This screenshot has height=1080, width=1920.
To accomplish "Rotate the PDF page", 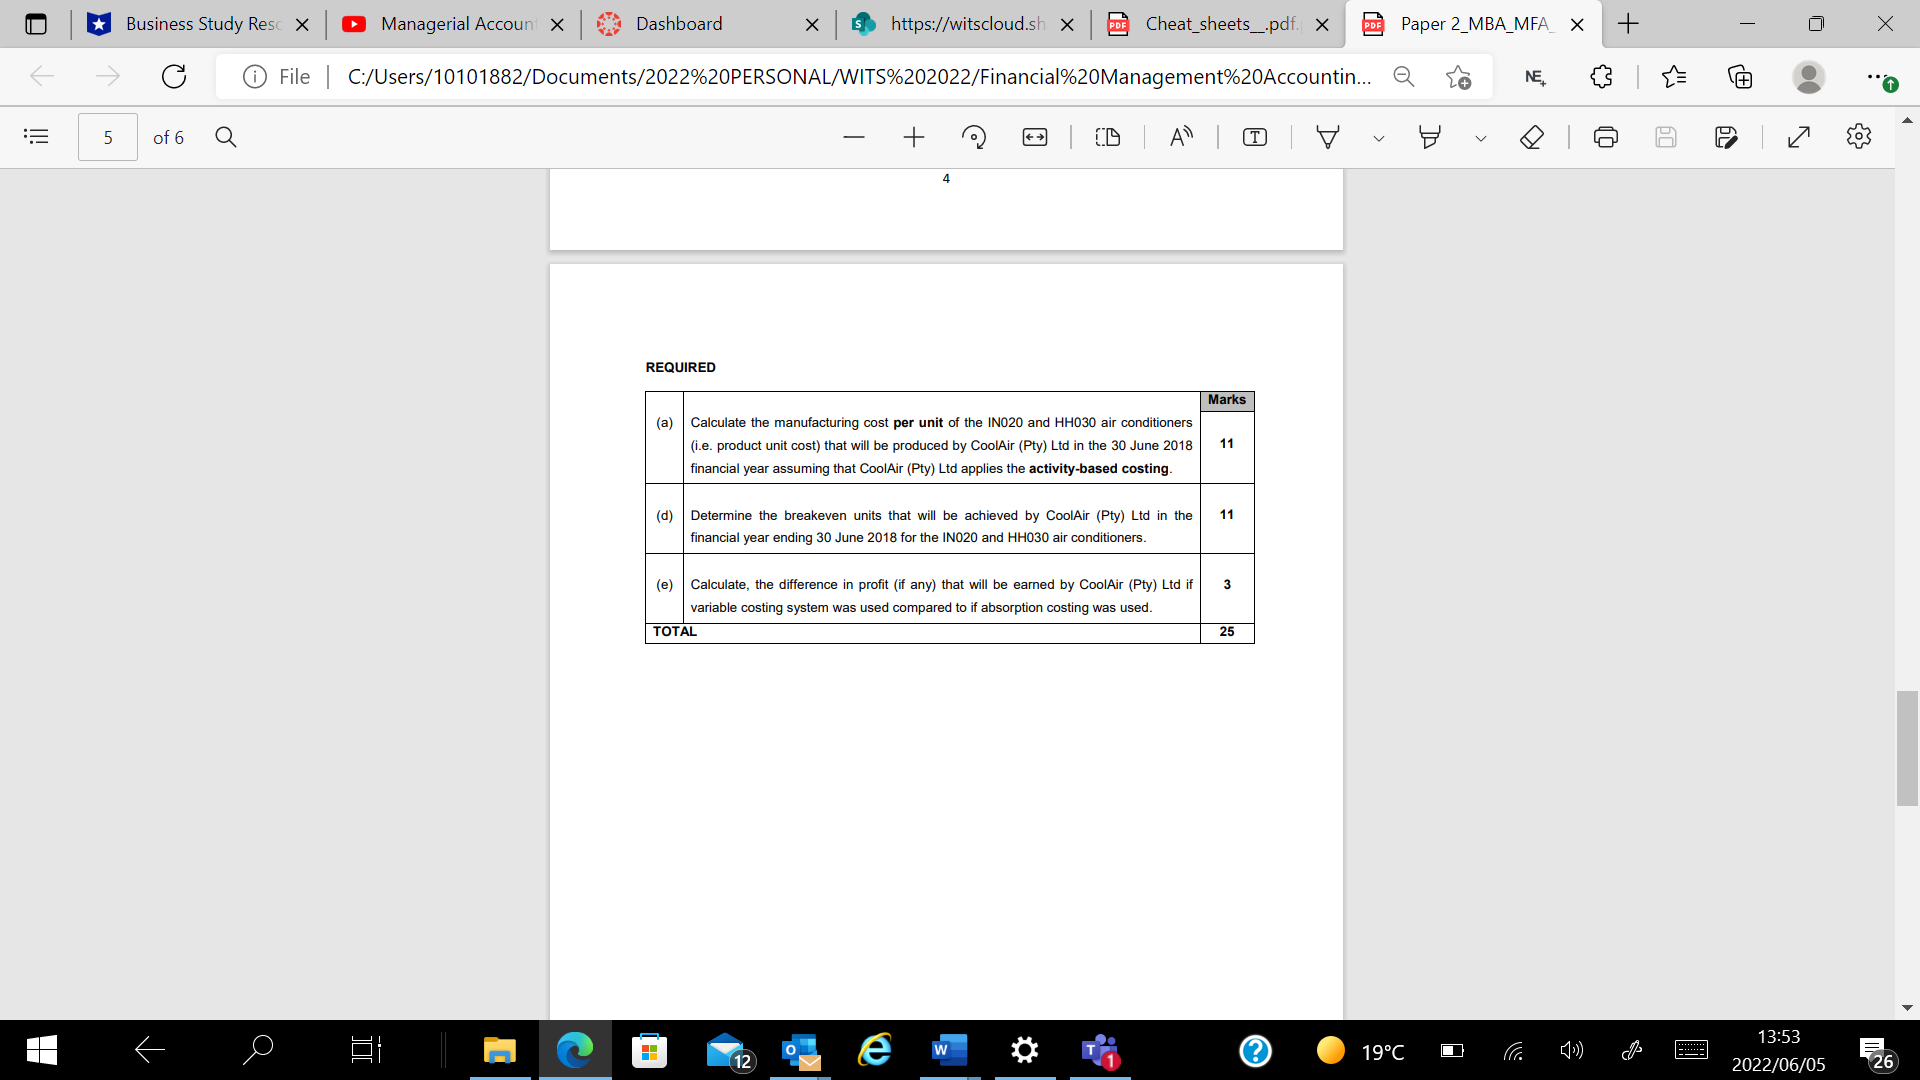I will [x=974, y=137].
